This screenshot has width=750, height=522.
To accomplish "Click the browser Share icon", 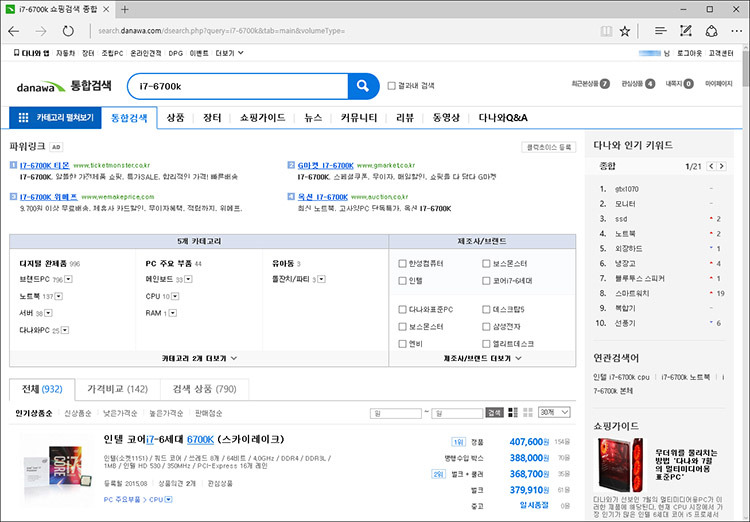I will pos(712,31).
